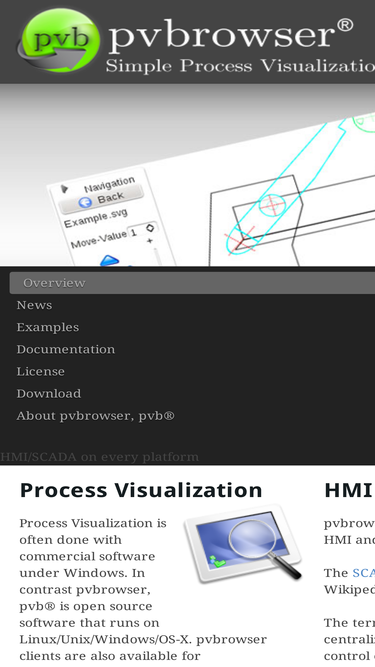This screenshot has width=375, height=667.
Task: Click the magnifying glass monitor image
Action: tap(243, 544)
